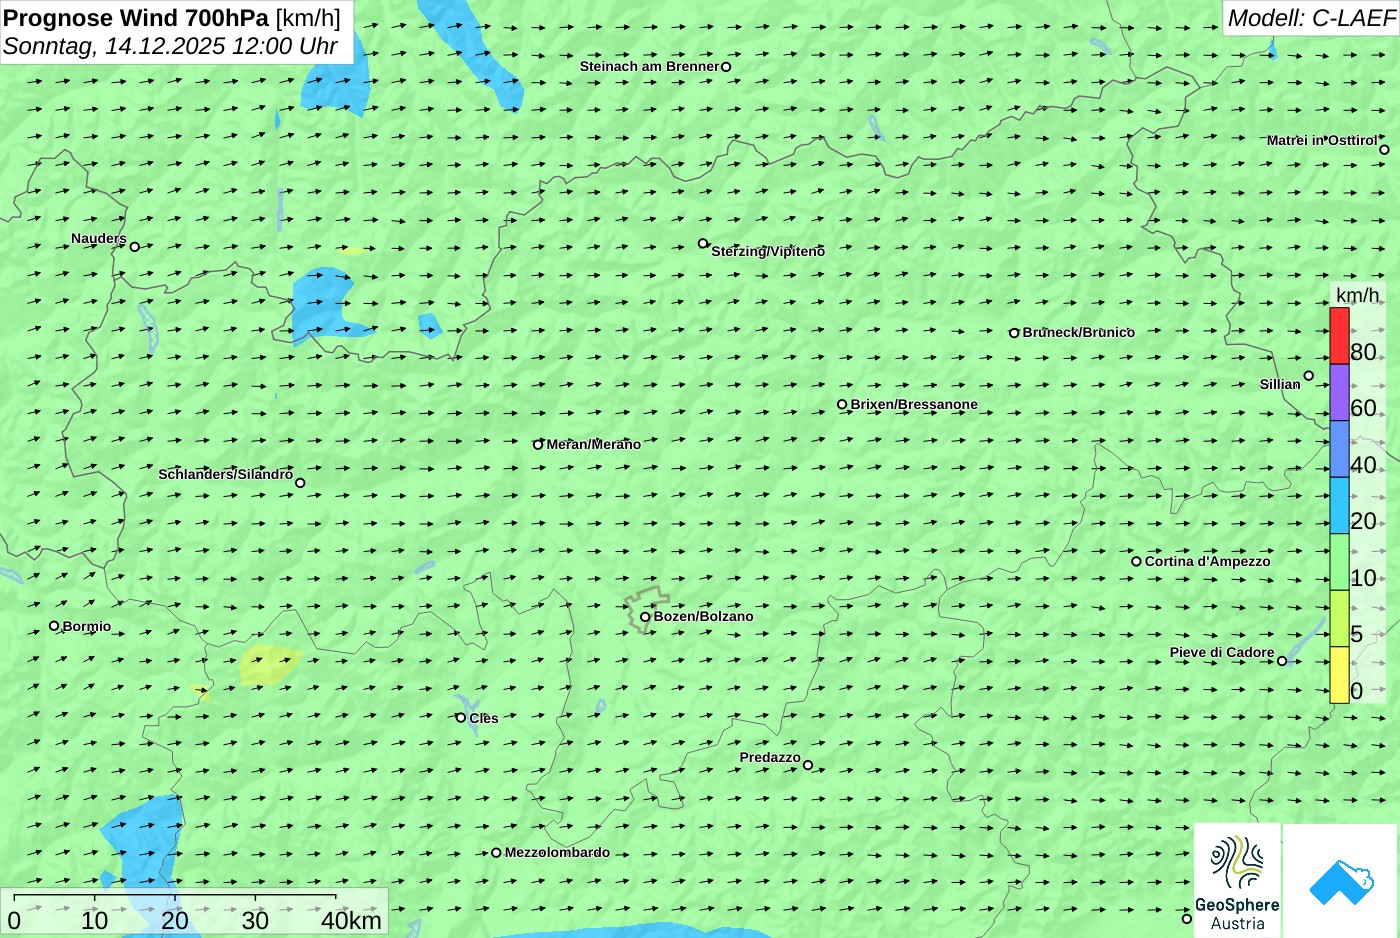
Task: Select the Sillian location dot
Action: pos(1309,376)
